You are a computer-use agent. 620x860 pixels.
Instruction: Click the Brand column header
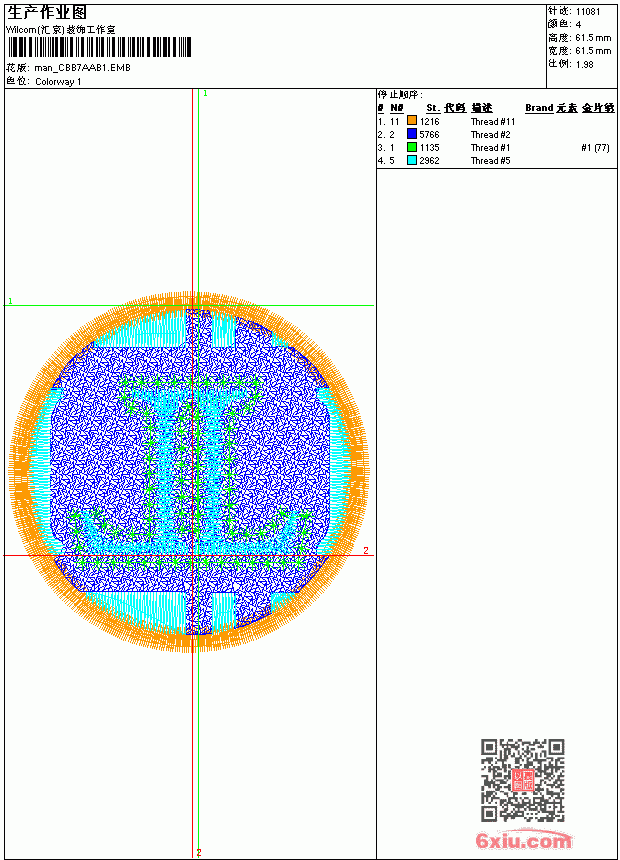[x=539, y=108]
